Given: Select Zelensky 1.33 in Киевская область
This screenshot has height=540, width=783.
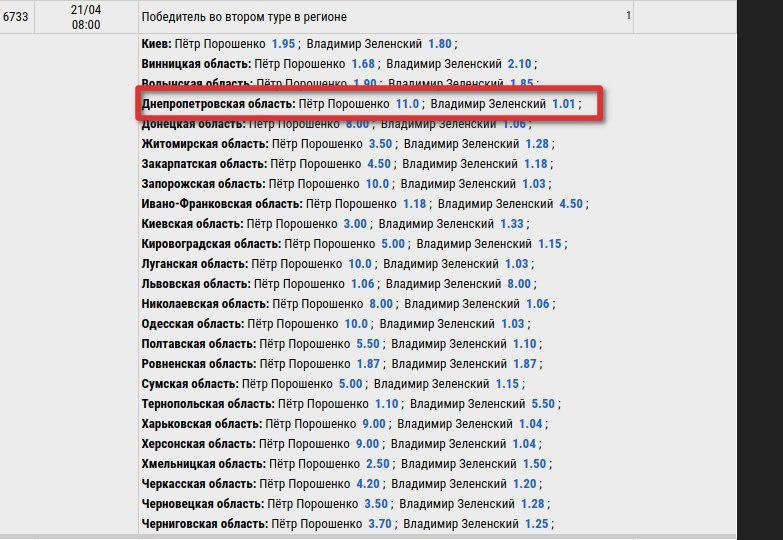Looking at the screenshot, I should (512, 224).
